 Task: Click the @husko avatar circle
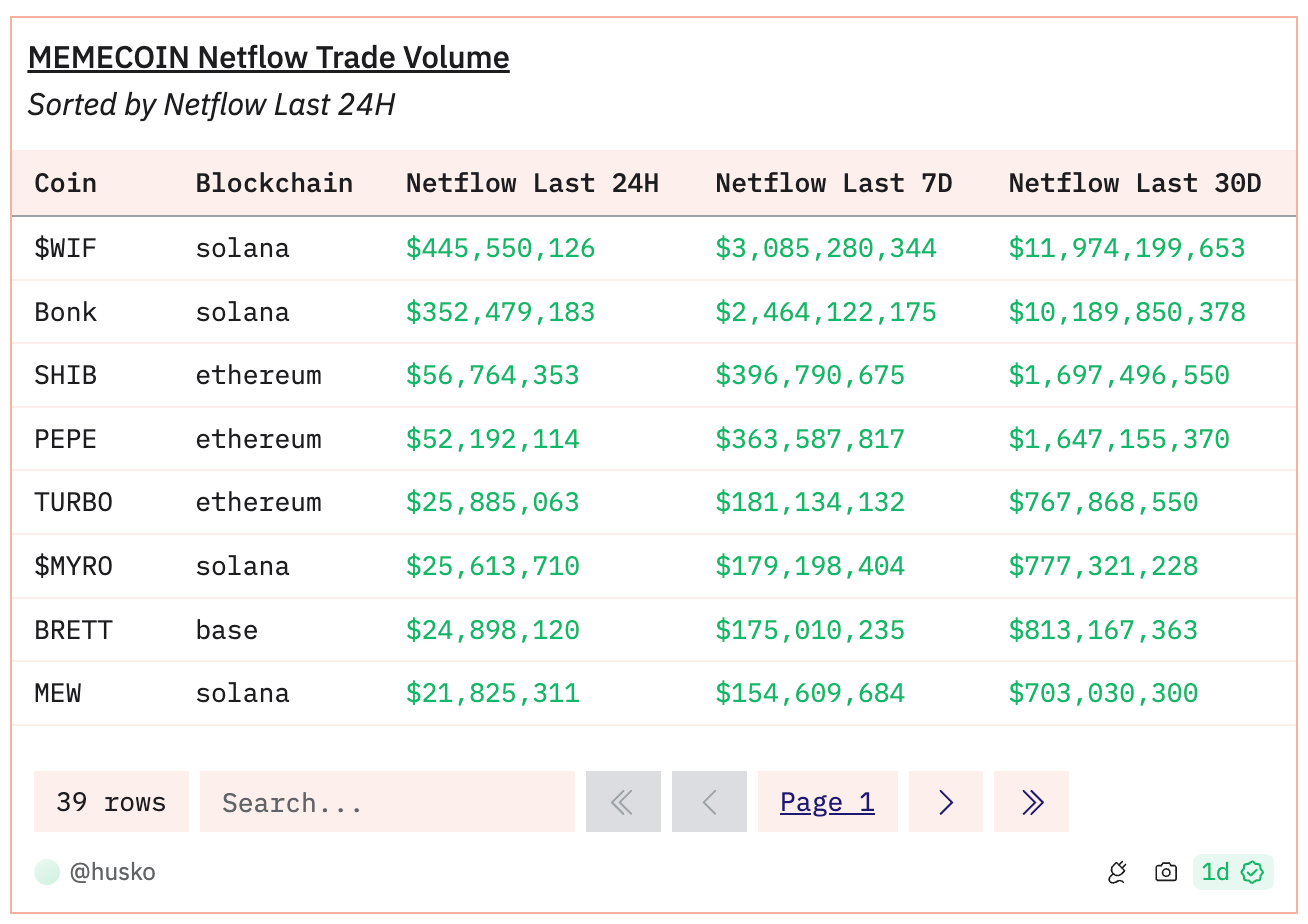[47, 872]
